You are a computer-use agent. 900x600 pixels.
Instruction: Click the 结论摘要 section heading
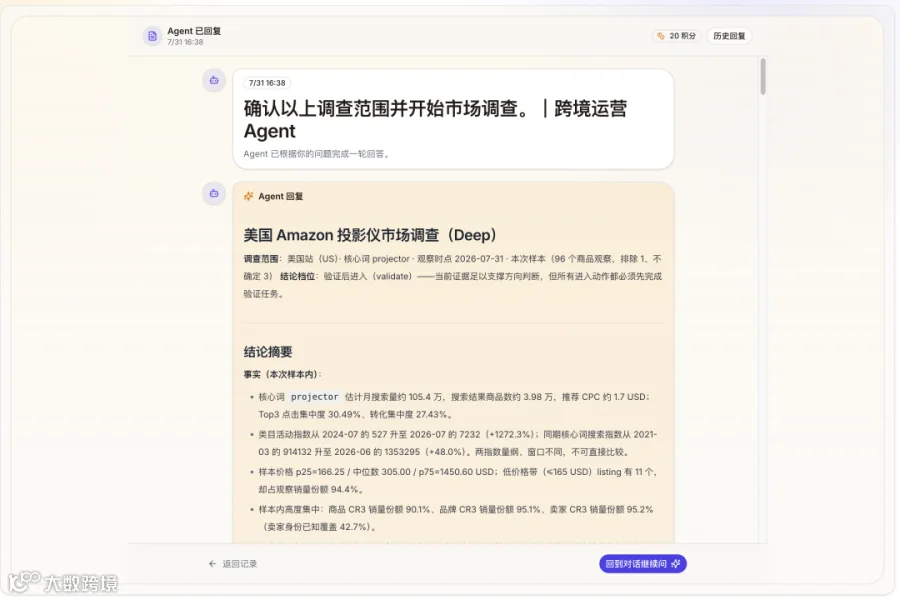[x=268, y=352]
